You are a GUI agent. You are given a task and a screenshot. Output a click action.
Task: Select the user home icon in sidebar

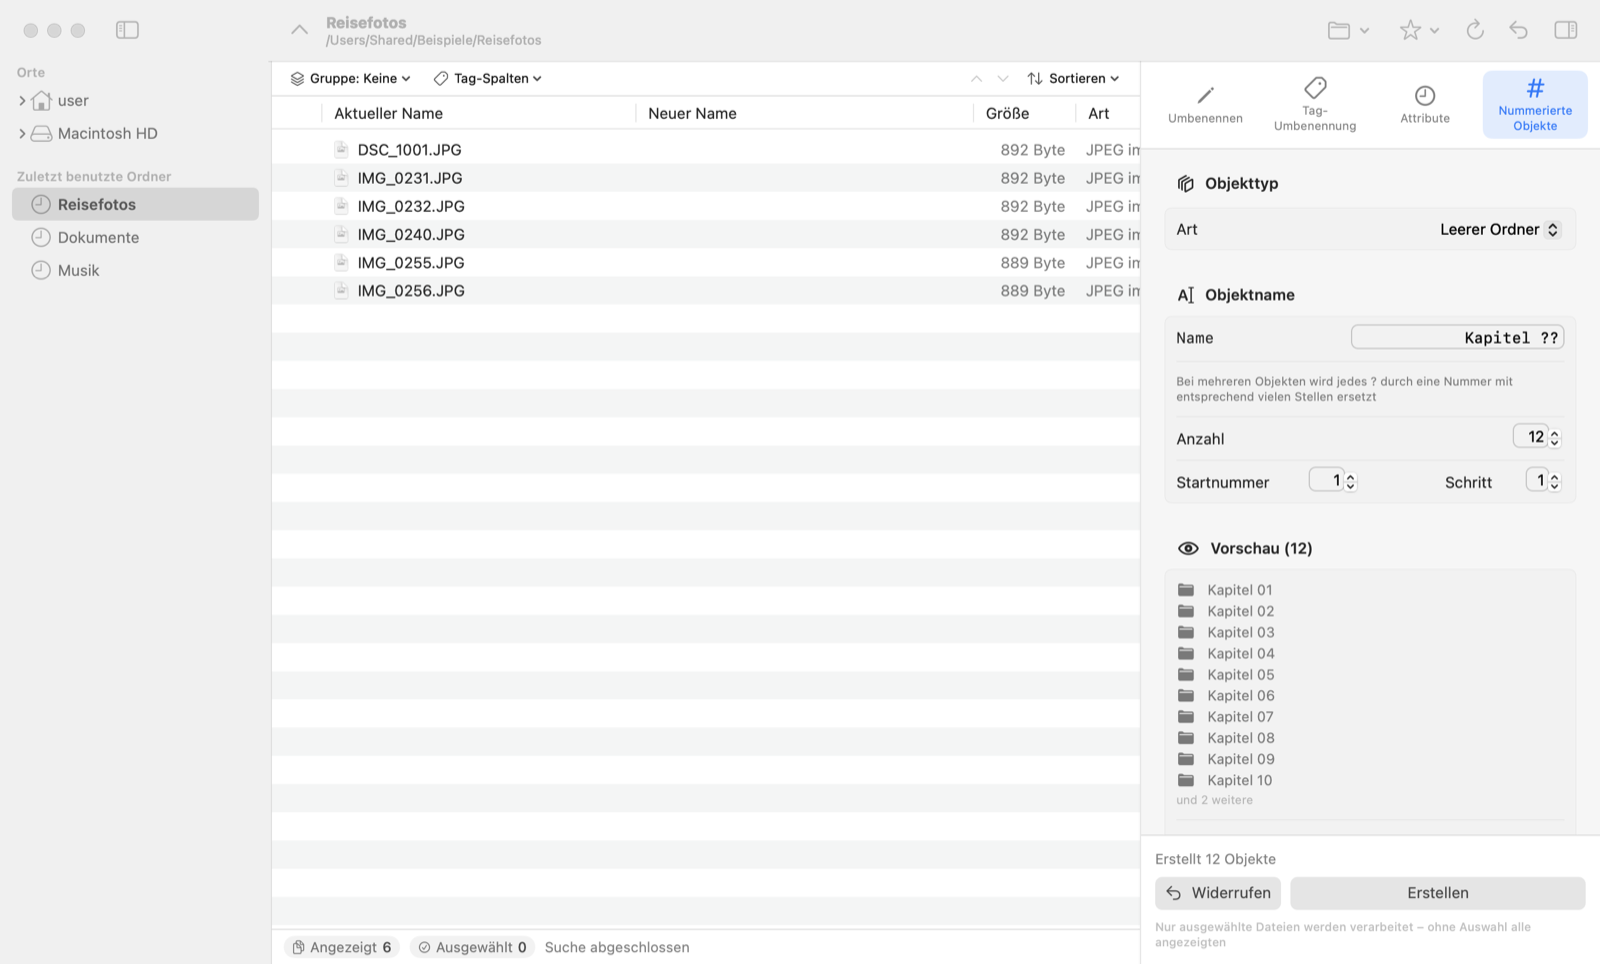pos(41,100)
